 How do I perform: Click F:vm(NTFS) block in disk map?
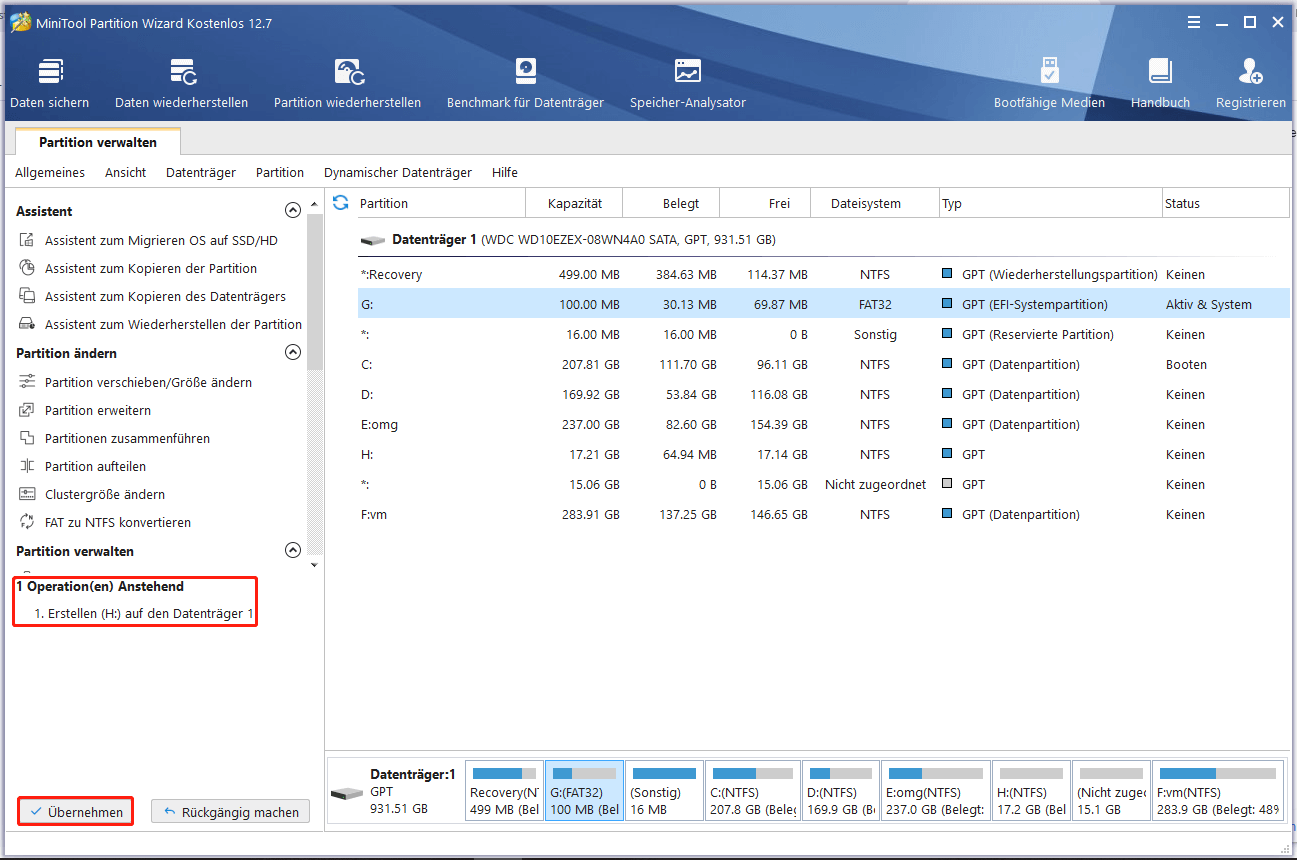click(1219, 791)
